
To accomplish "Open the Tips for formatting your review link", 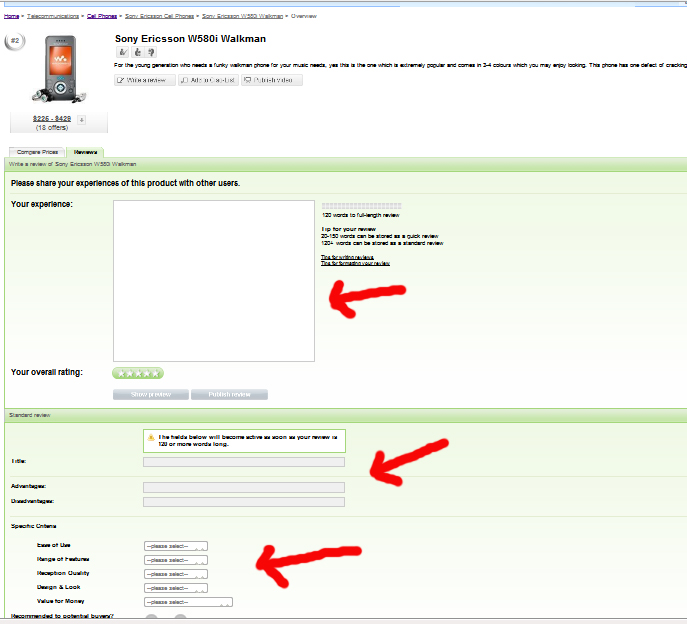I will tap(355, 263).
